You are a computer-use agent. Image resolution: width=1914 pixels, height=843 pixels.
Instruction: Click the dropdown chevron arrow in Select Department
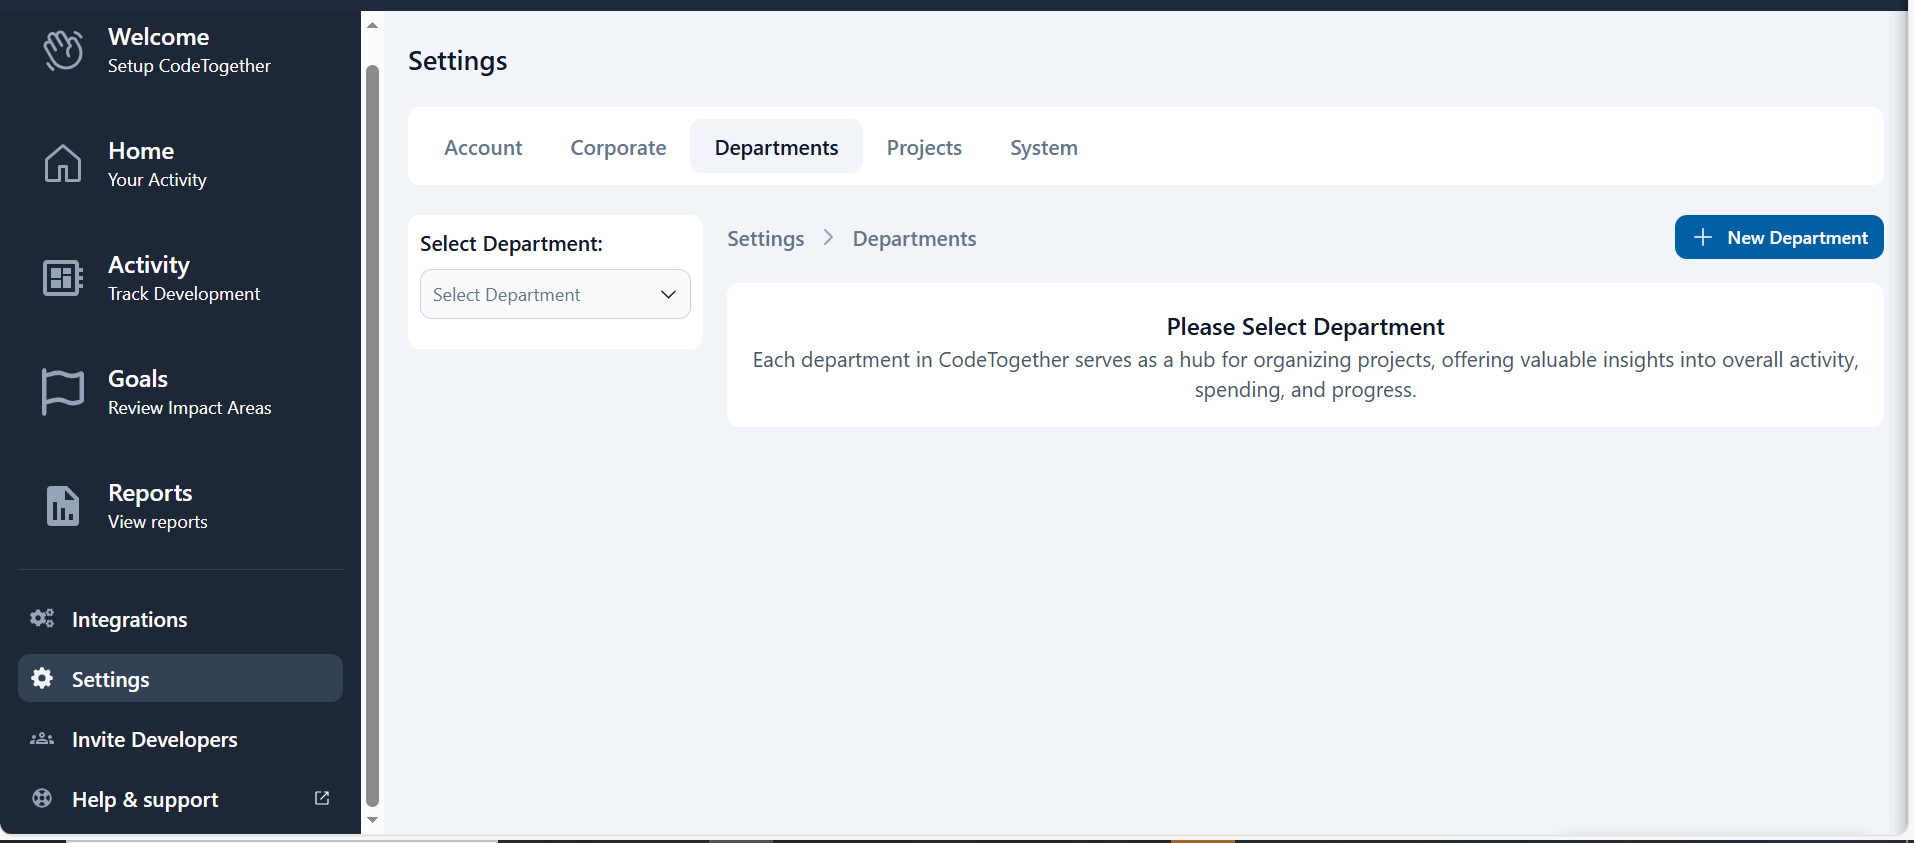668,294
